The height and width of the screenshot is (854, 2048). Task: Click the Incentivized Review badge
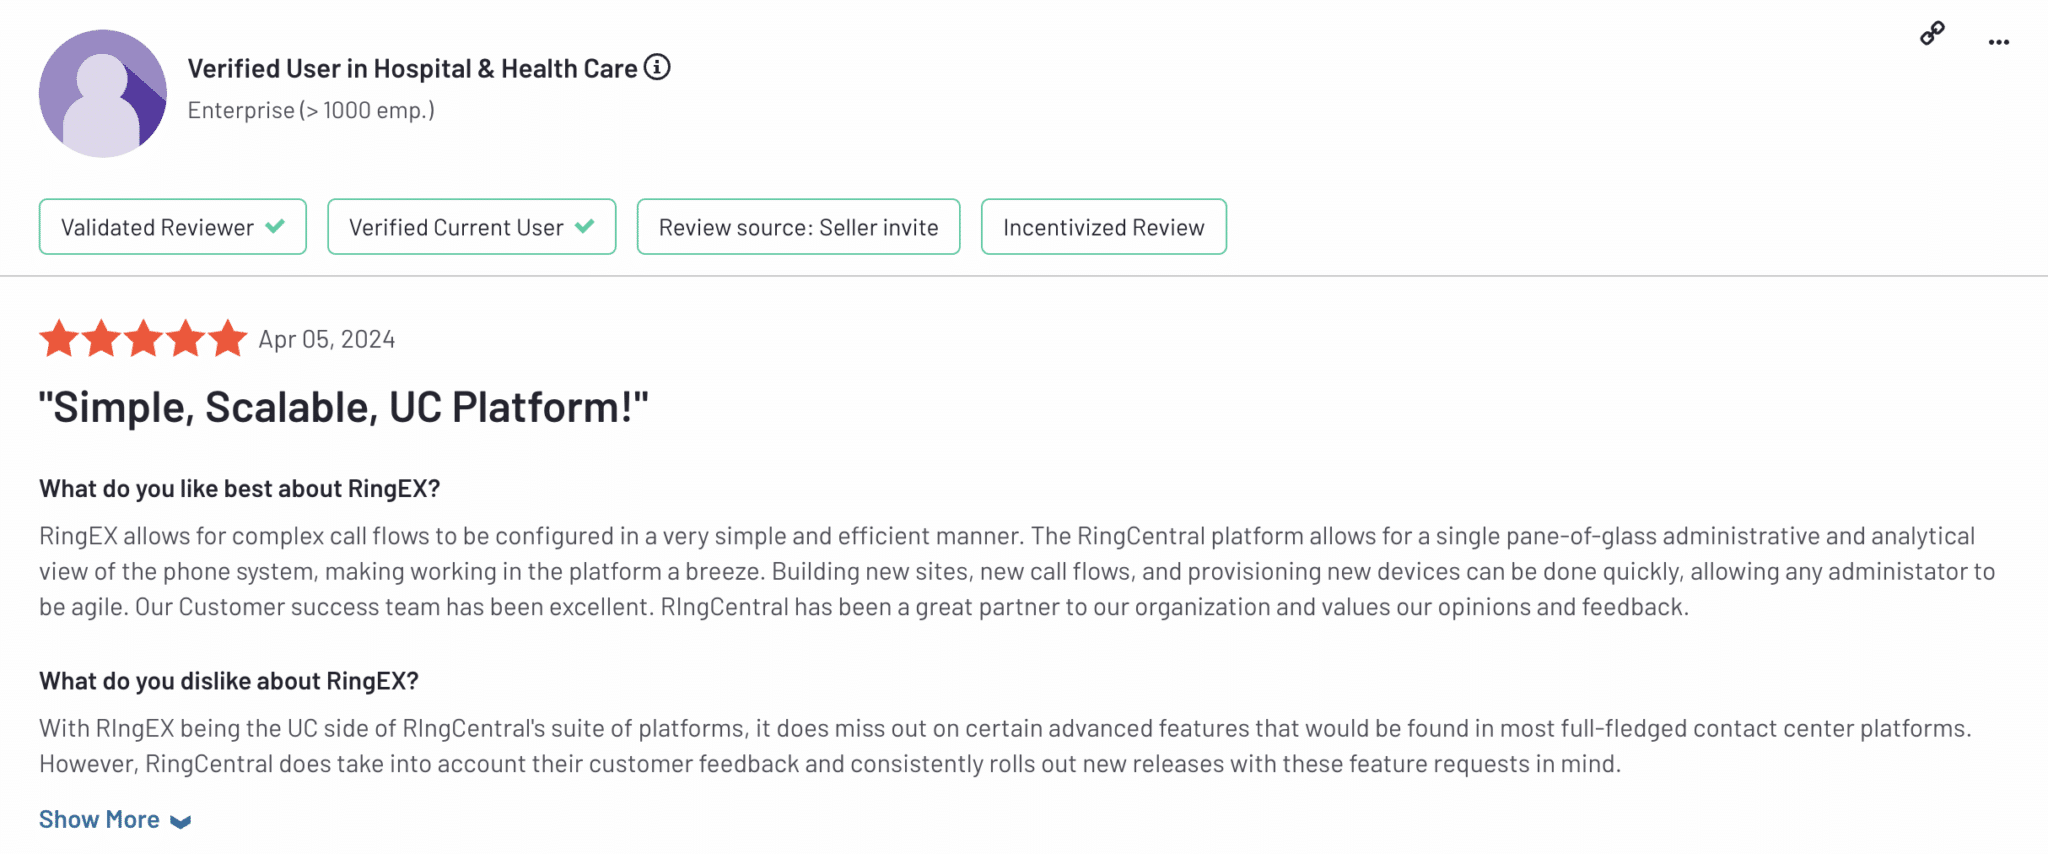coord(1103,228)
